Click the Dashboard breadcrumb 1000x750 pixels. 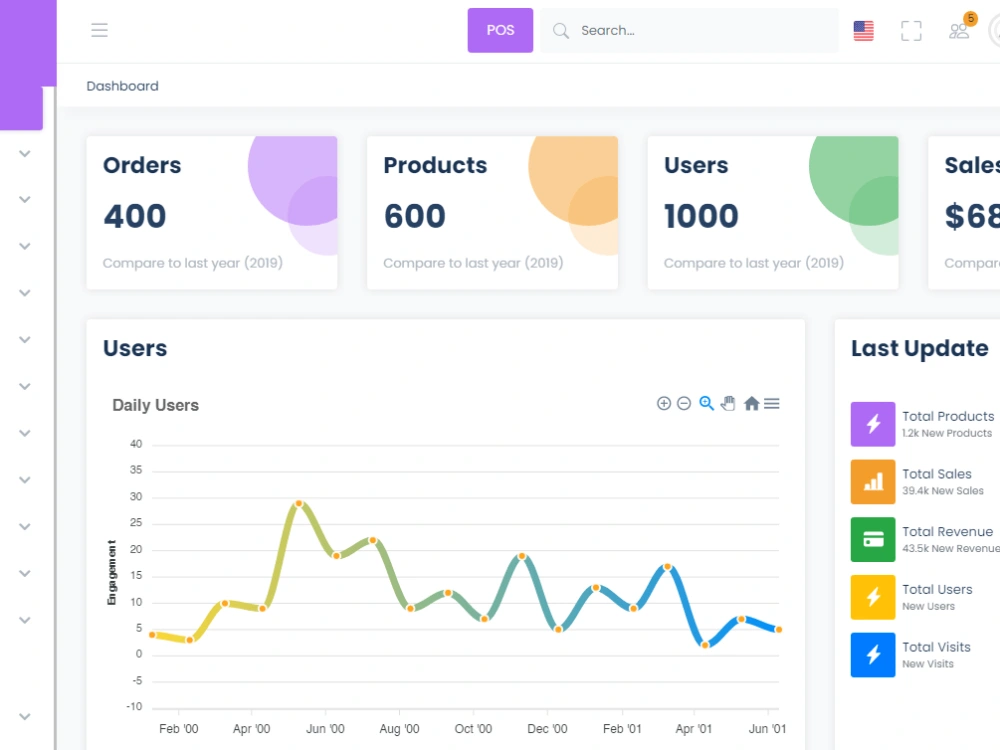click(x=122, y=86)
